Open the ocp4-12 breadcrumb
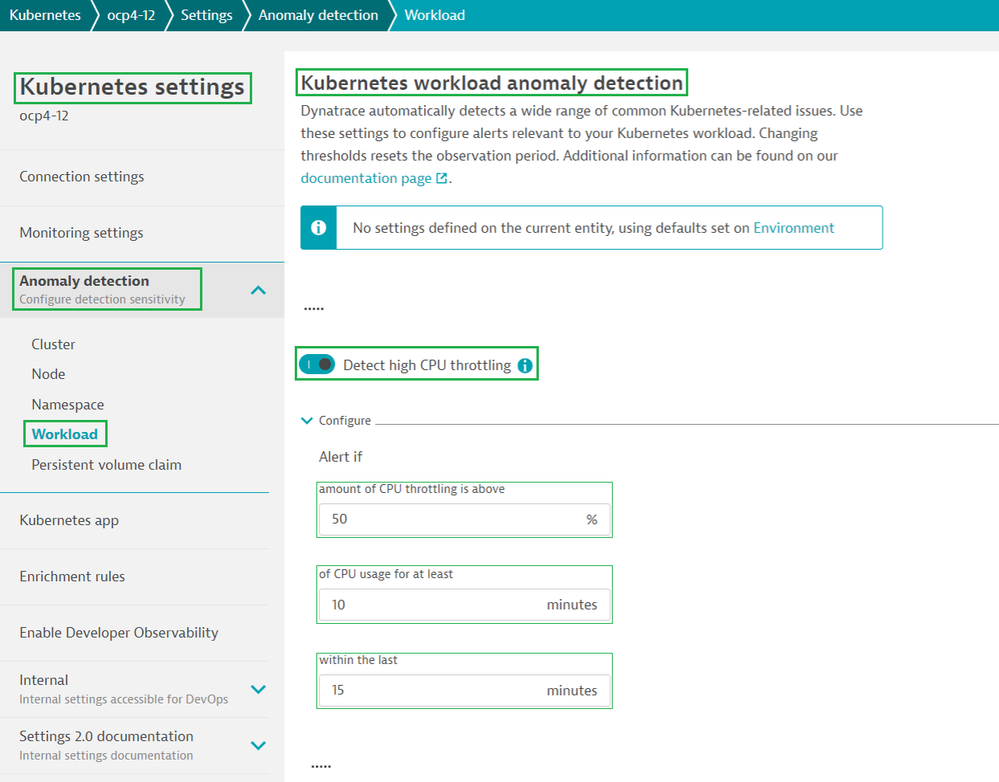The image size is (999, 782). click(x=131, y=15)
